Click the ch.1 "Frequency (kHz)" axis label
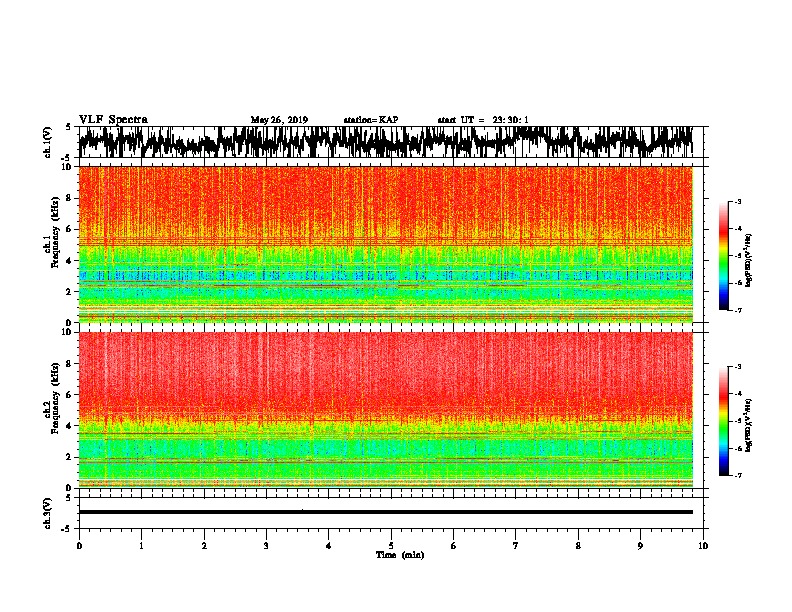This screenshot has height=612, width=792. pos(55,232)
